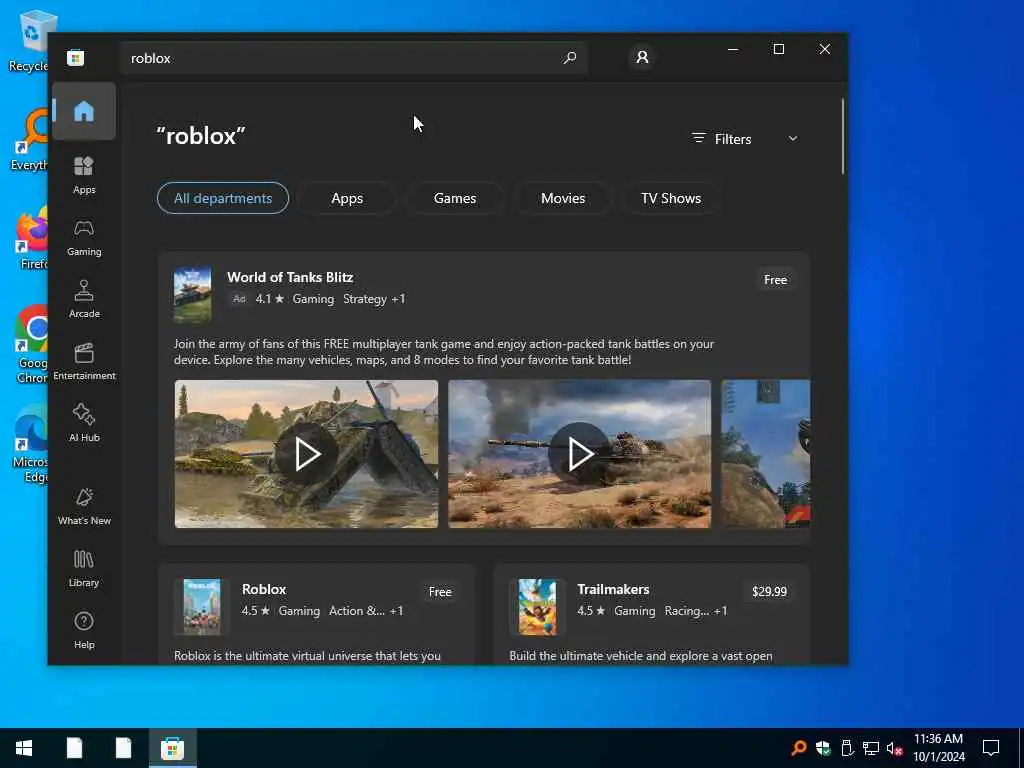The width and height of the screenshot is (1024, 768).
Task: Select the Movies filter tab
Action: 563,198
